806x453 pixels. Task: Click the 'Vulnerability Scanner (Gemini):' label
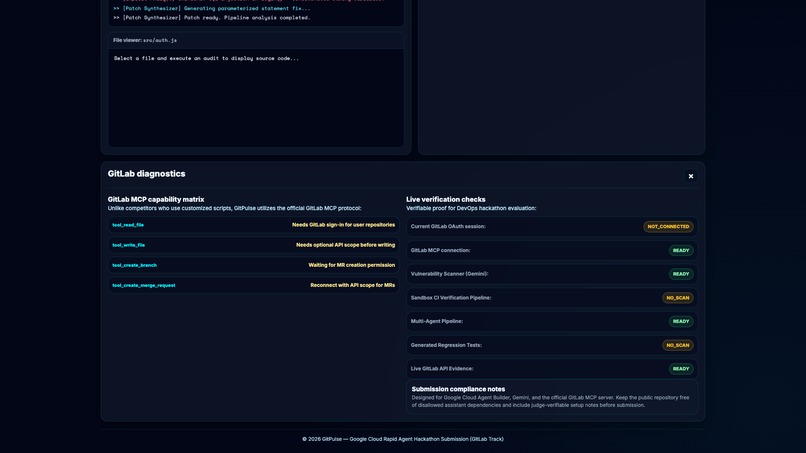449,274
